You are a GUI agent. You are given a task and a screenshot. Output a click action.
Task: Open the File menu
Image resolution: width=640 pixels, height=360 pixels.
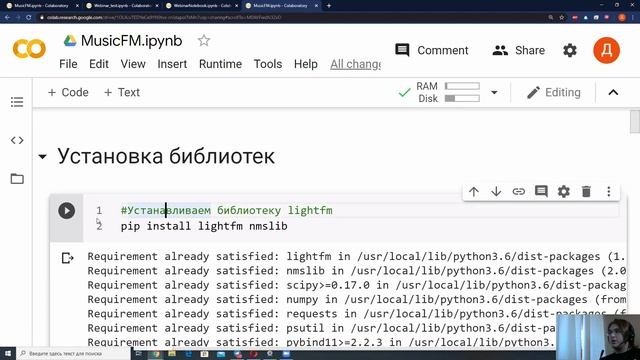tap(68, 64)
